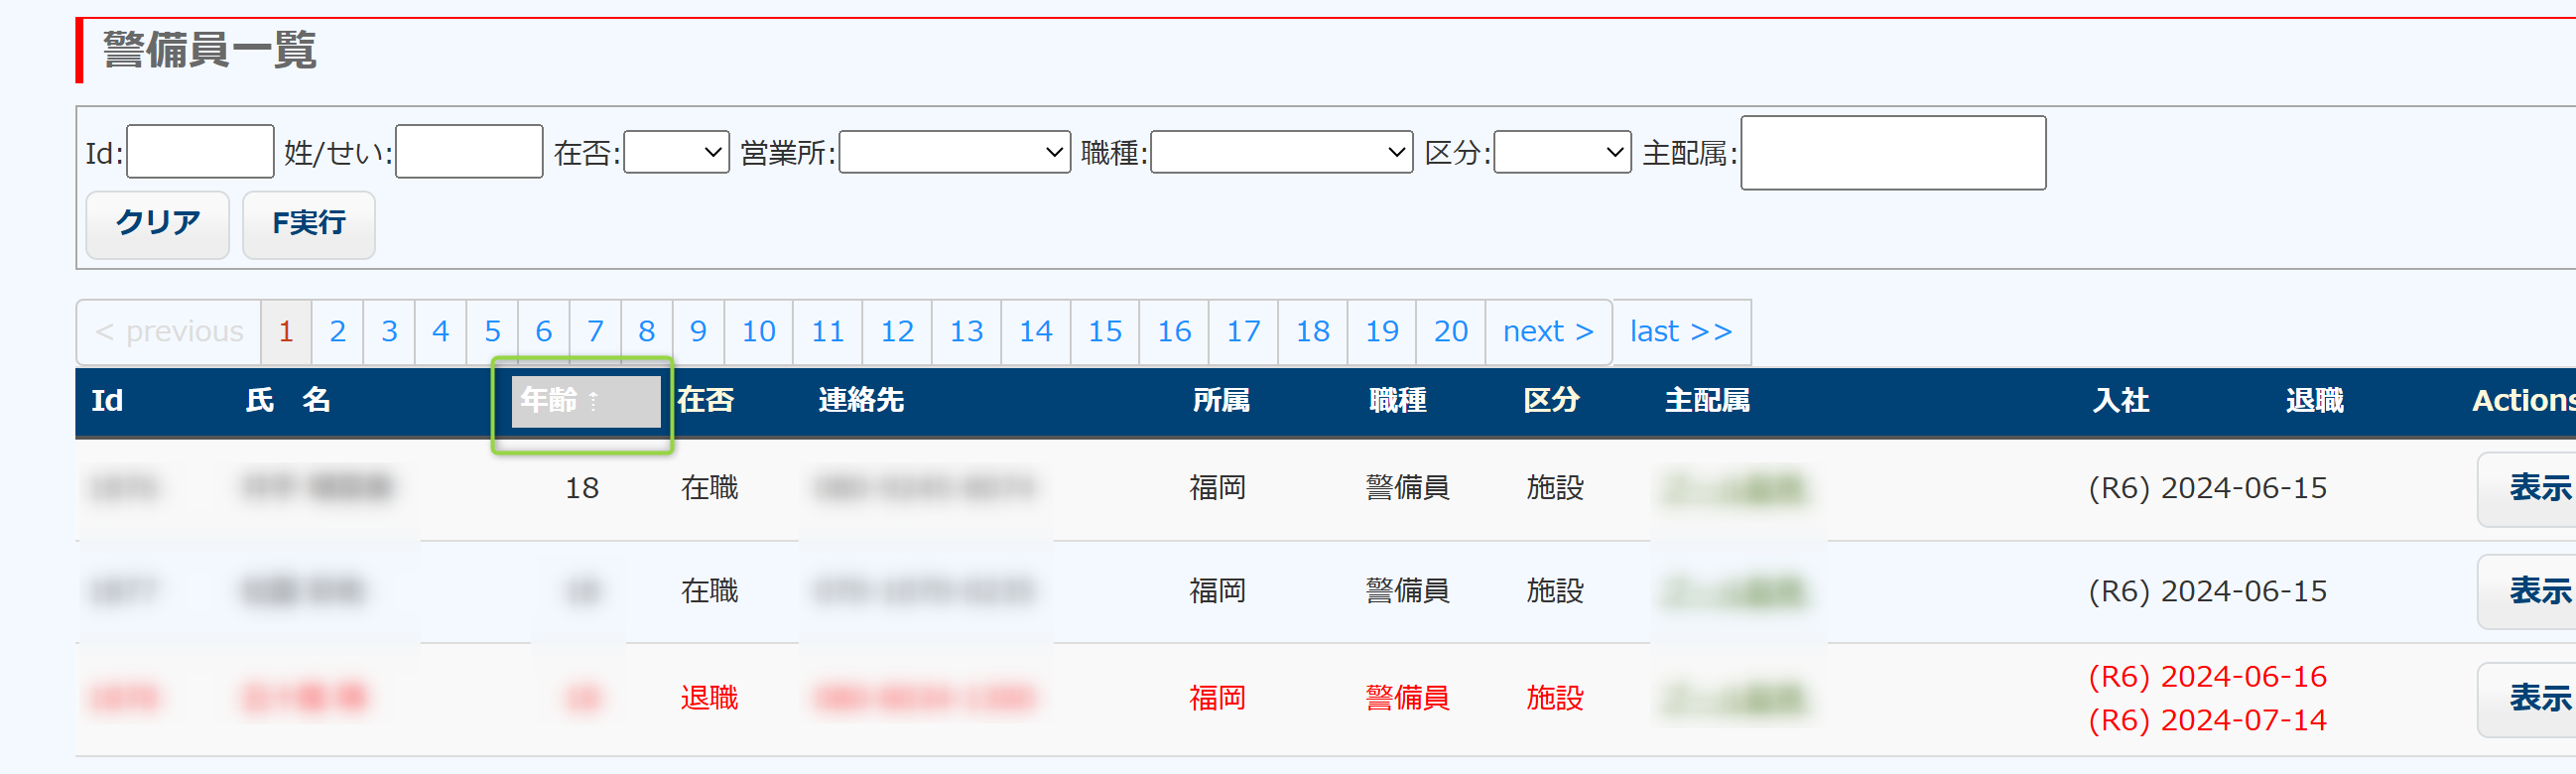This screenshot has width=2576, height=774.
Task: Open page 15 of the list
Action: pos(1104,332)
